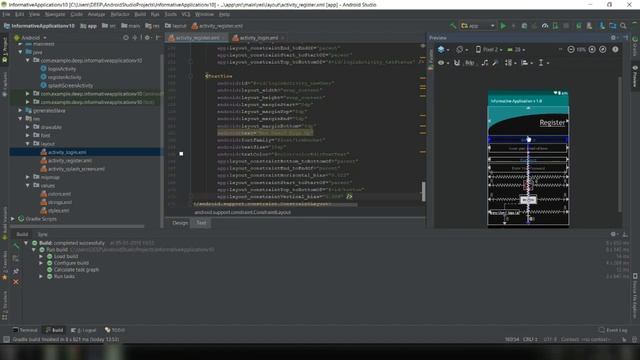
Task: Expand the Load build node
Action: click(x=41, y=256)
